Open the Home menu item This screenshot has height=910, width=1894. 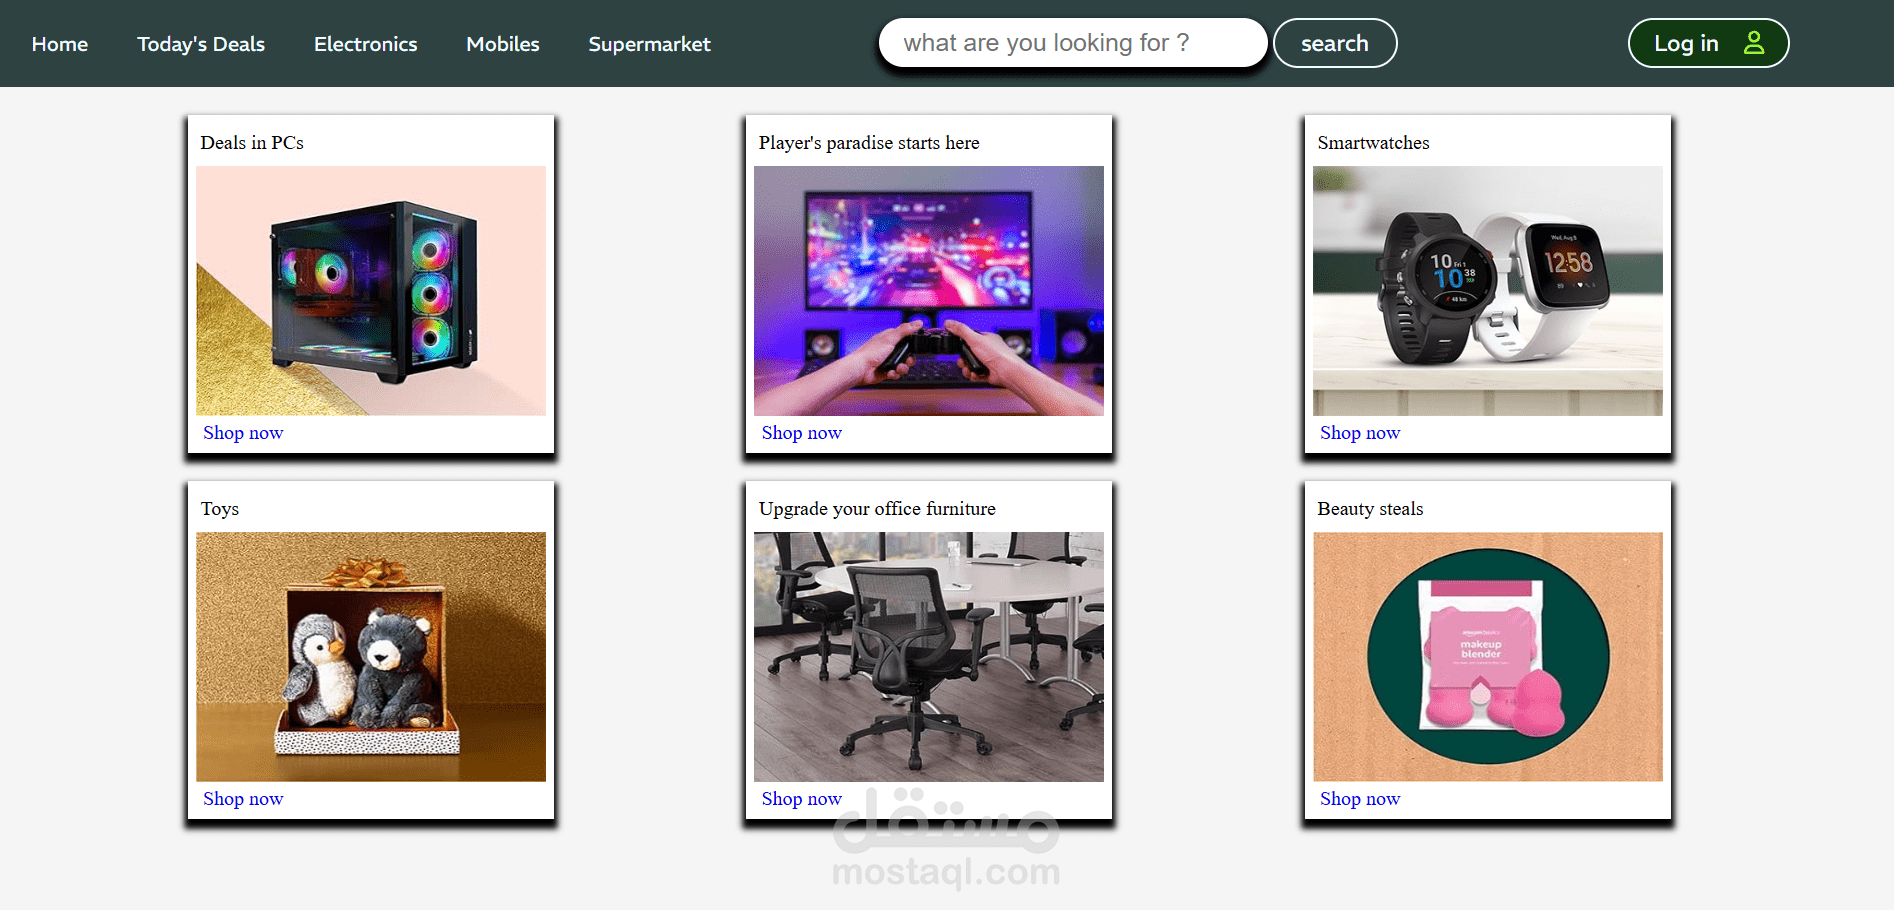tap(60, 44)
